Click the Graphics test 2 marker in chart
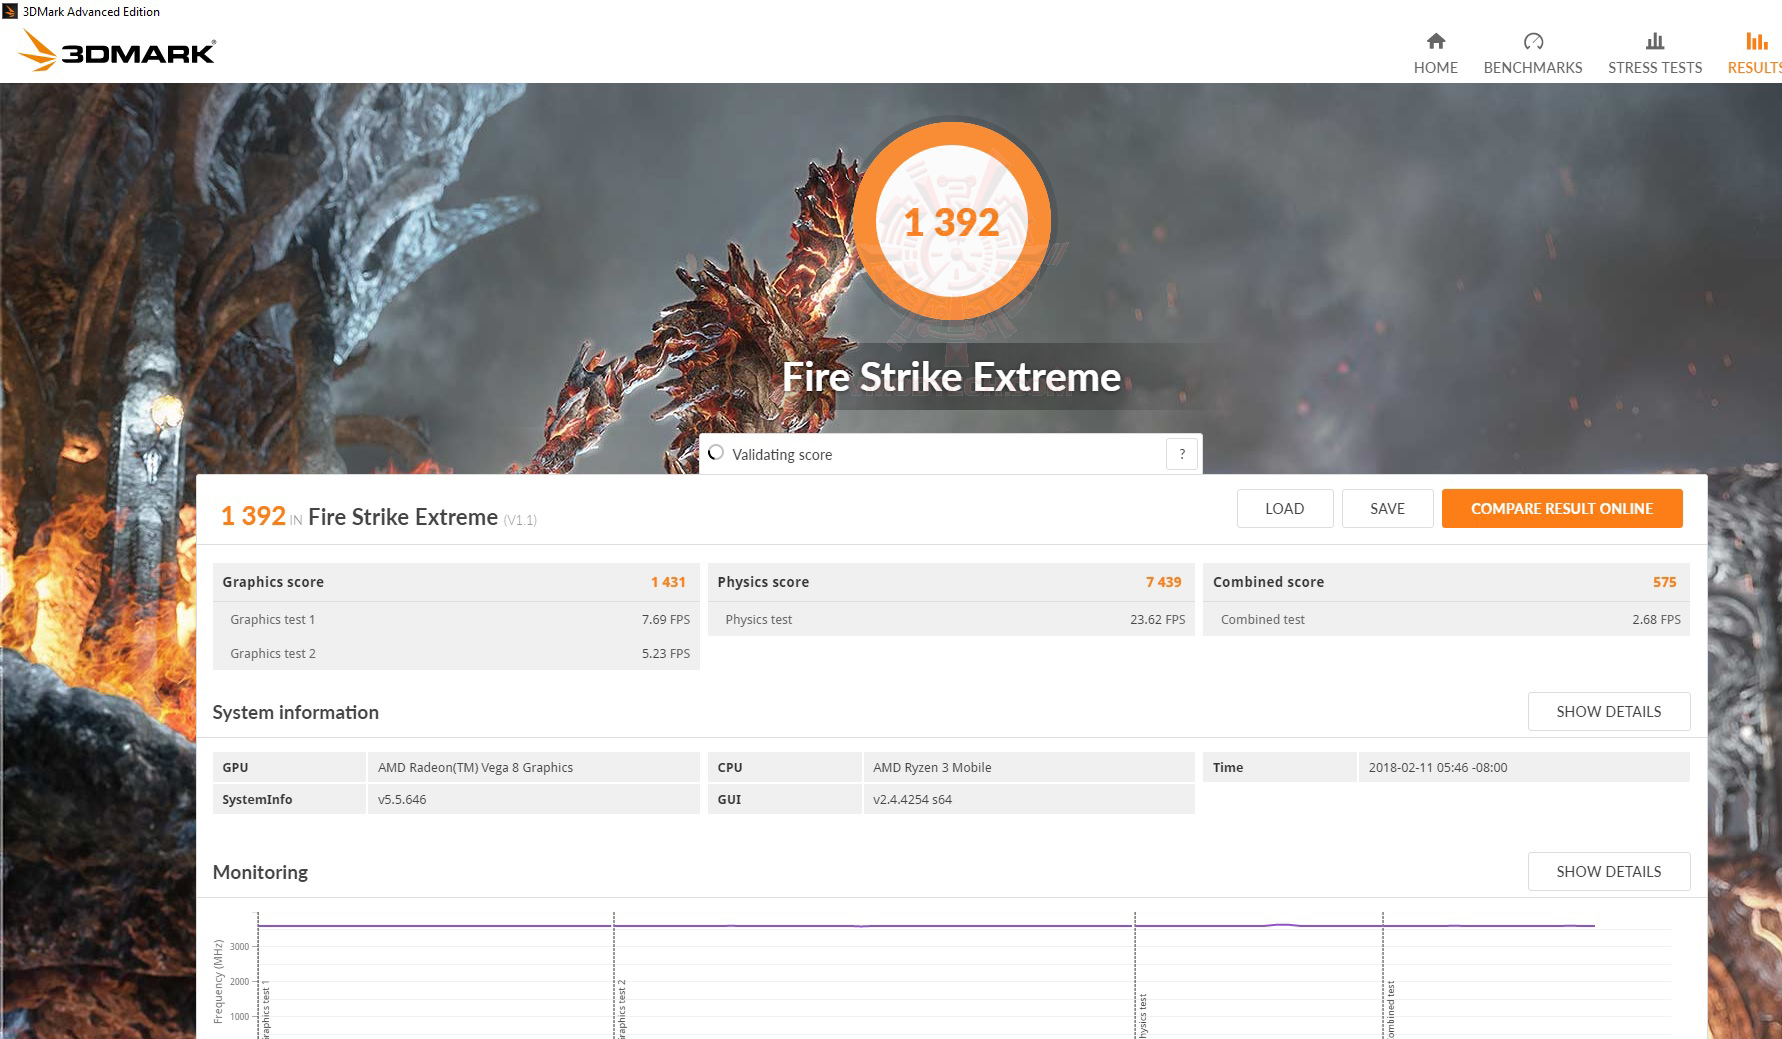This screenshot has height=1039, width=1782. pyautogui.click(x=621, y=1008)
